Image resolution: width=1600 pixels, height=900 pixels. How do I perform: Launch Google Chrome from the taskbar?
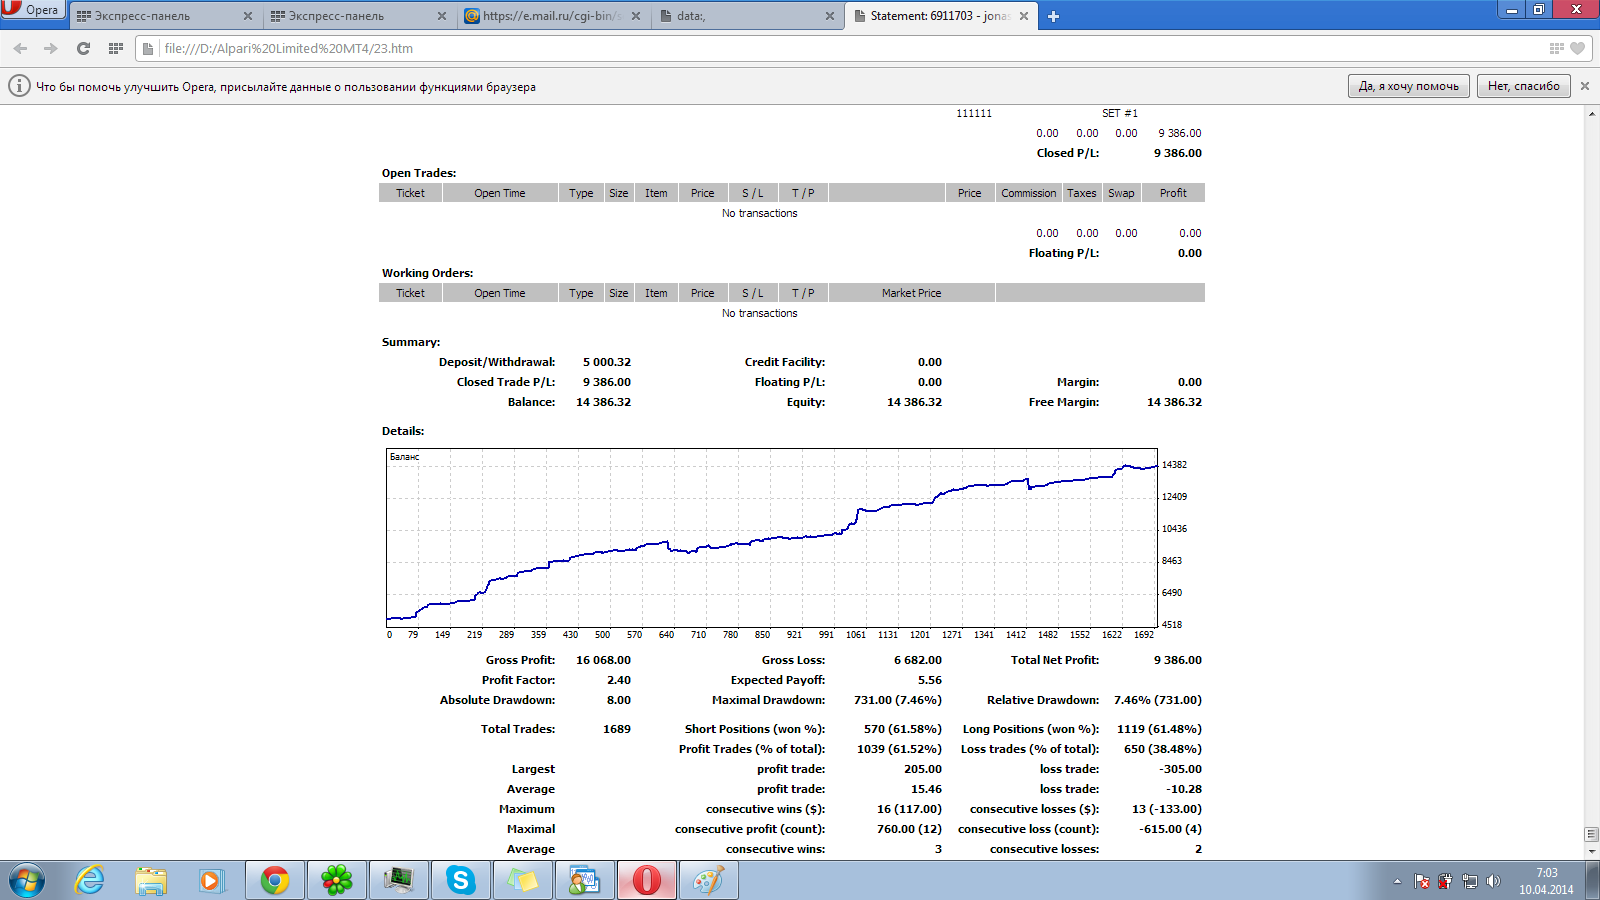point(275,880)
